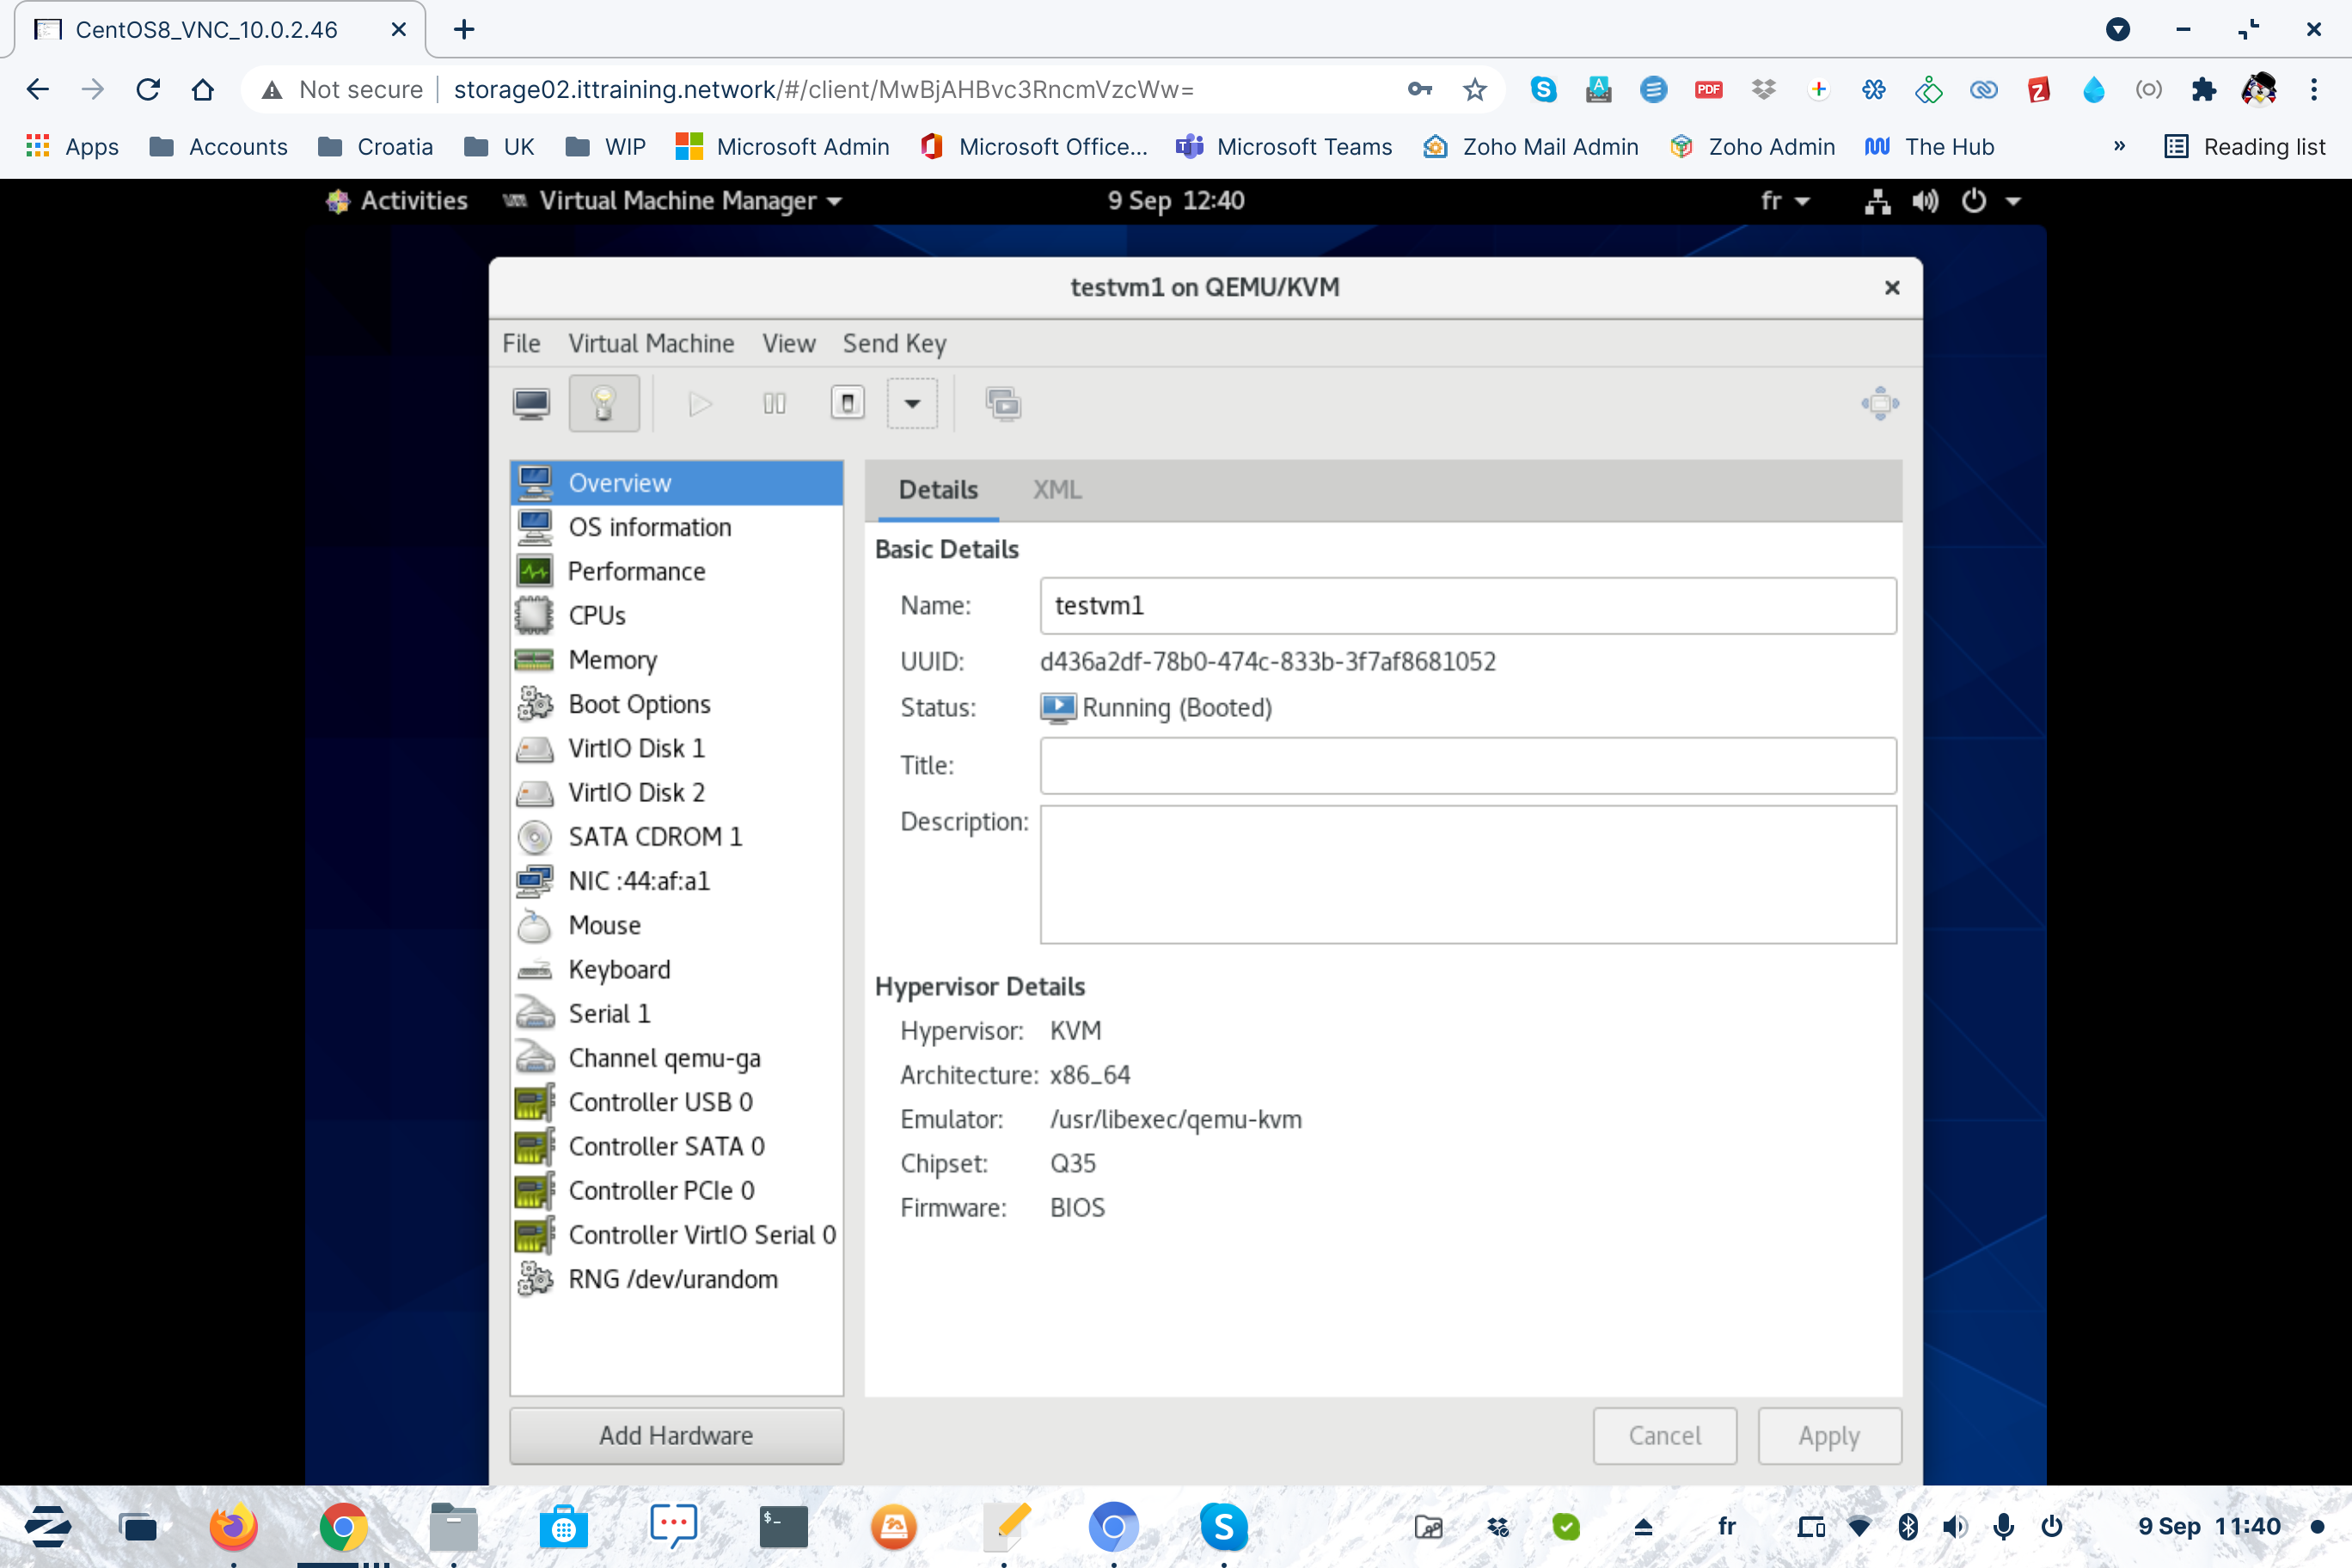Select Serial 1 device
Viewport: 2352px width, 1568px height.
tap(677, 1013)
